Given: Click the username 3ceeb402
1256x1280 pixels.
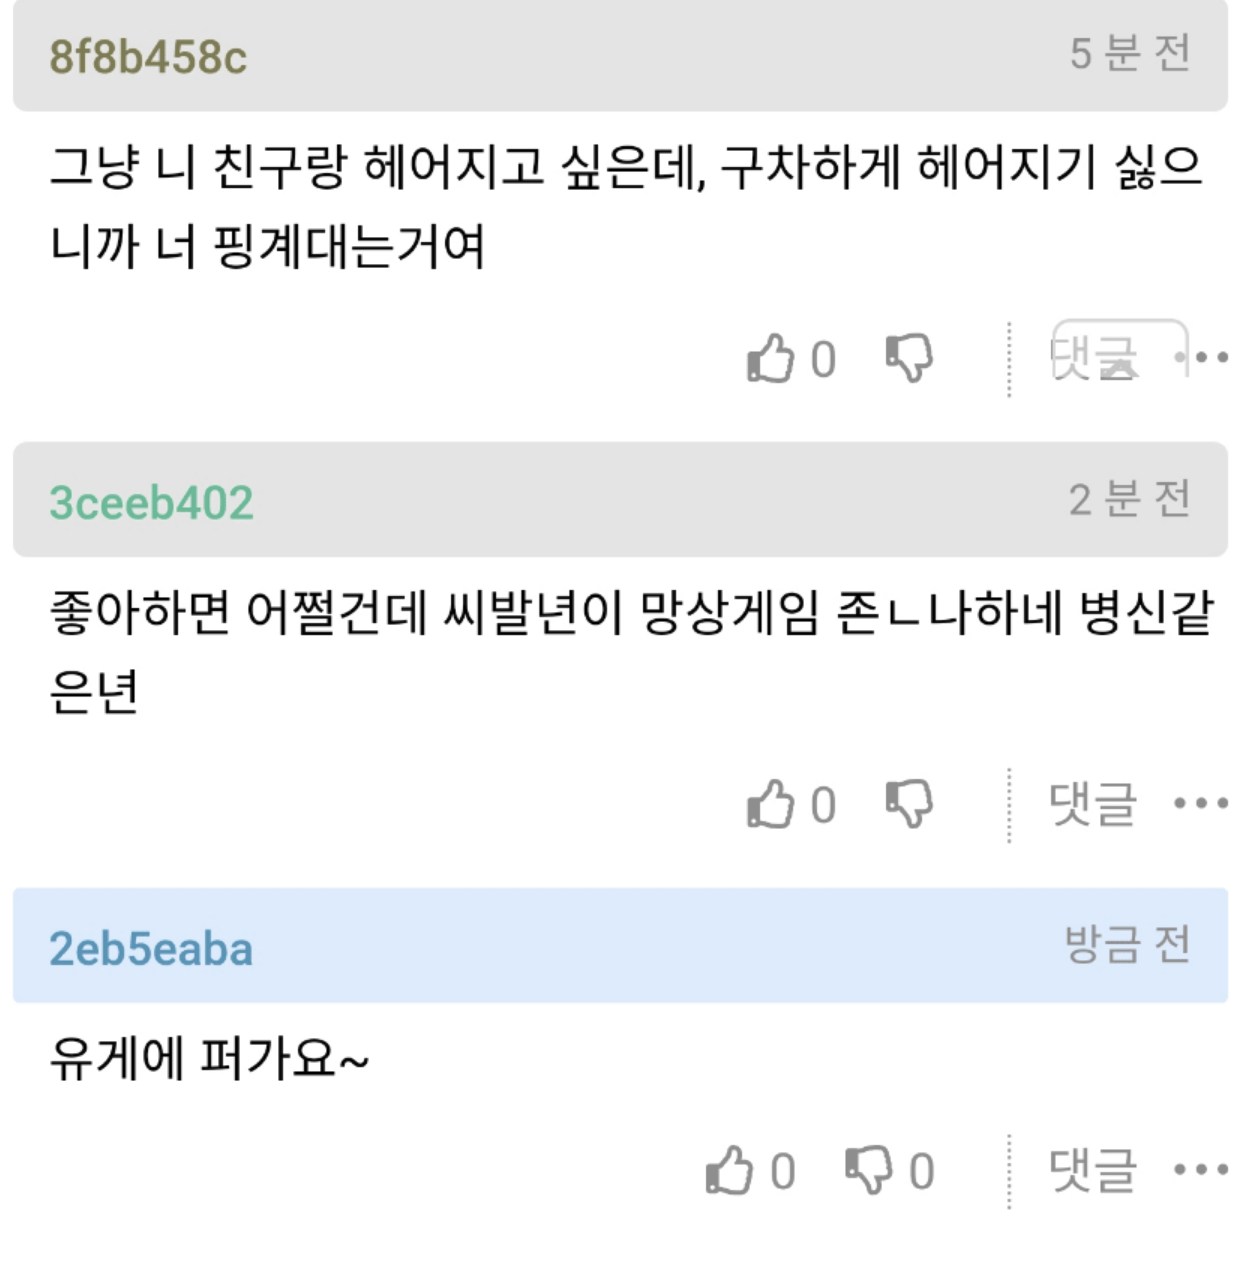Looking at the screenshot, I should [x=148, y=500].
